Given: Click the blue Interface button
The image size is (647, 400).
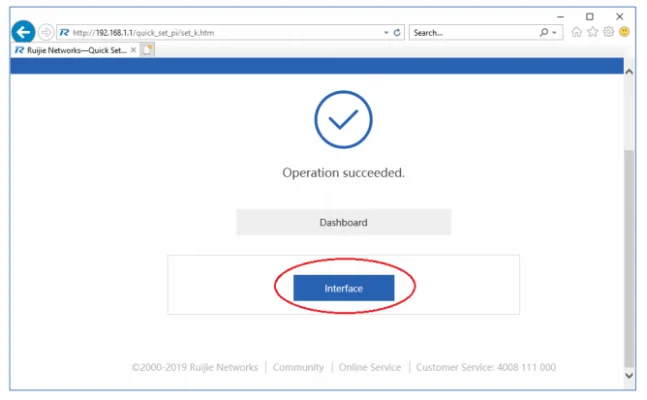Looking at the screenshot, I should pos(344,288).
